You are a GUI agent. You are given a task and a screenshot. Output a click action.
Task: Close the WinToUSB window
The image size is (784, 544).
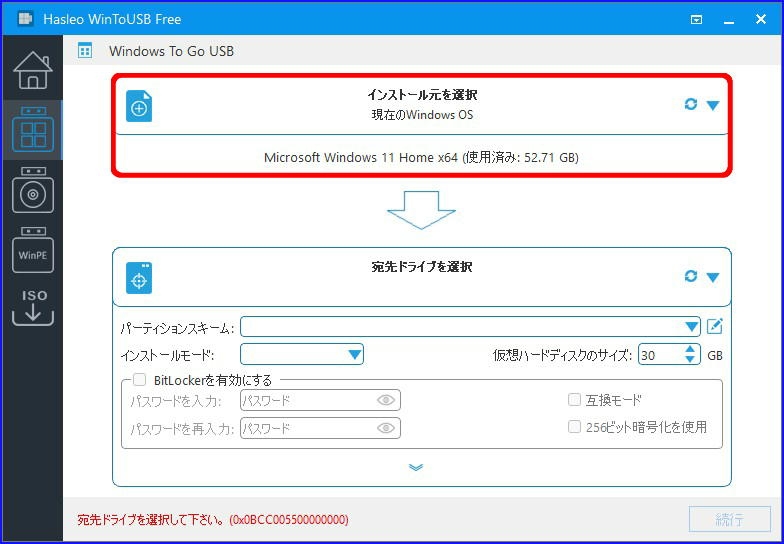pyautogui.click(x=760, y=20)
